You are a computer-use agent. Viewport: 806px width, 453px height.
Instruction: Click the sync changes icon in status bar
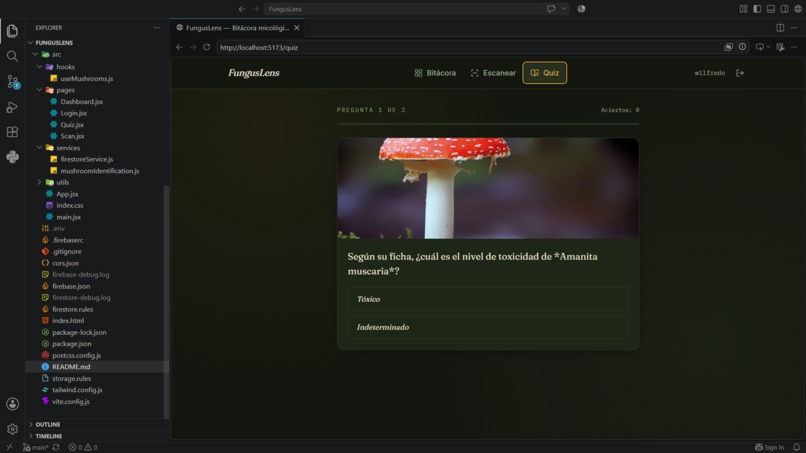[56, 447]
